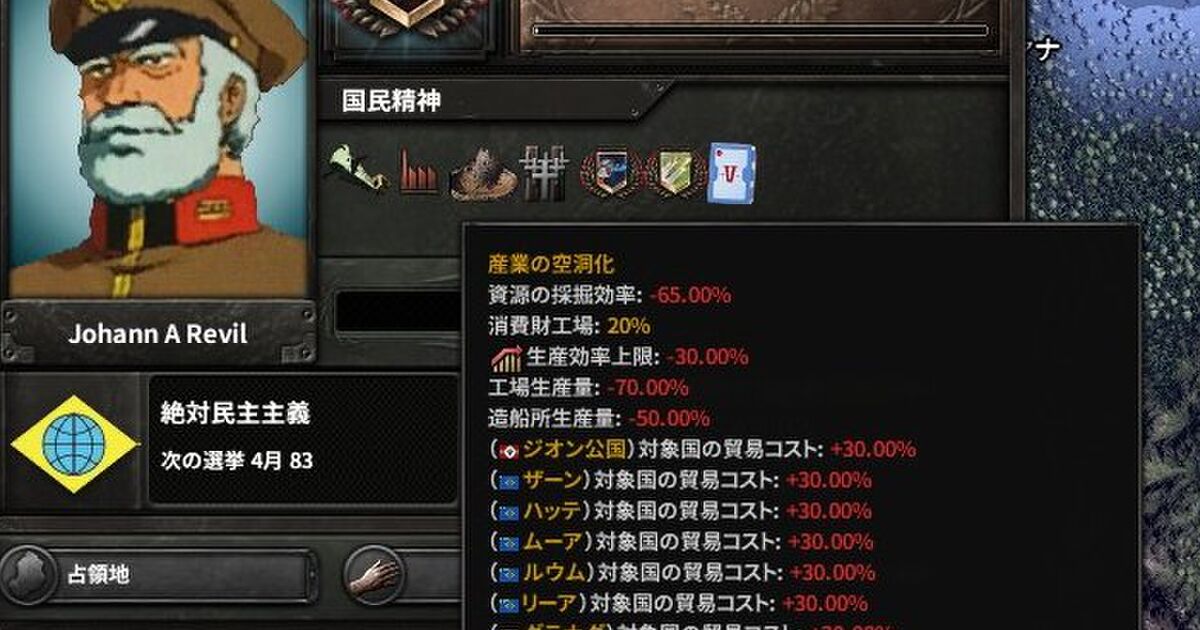This screenshot has height=630, width=1200.
Task: Click the progress bar at the top
Action: point(760,31)
